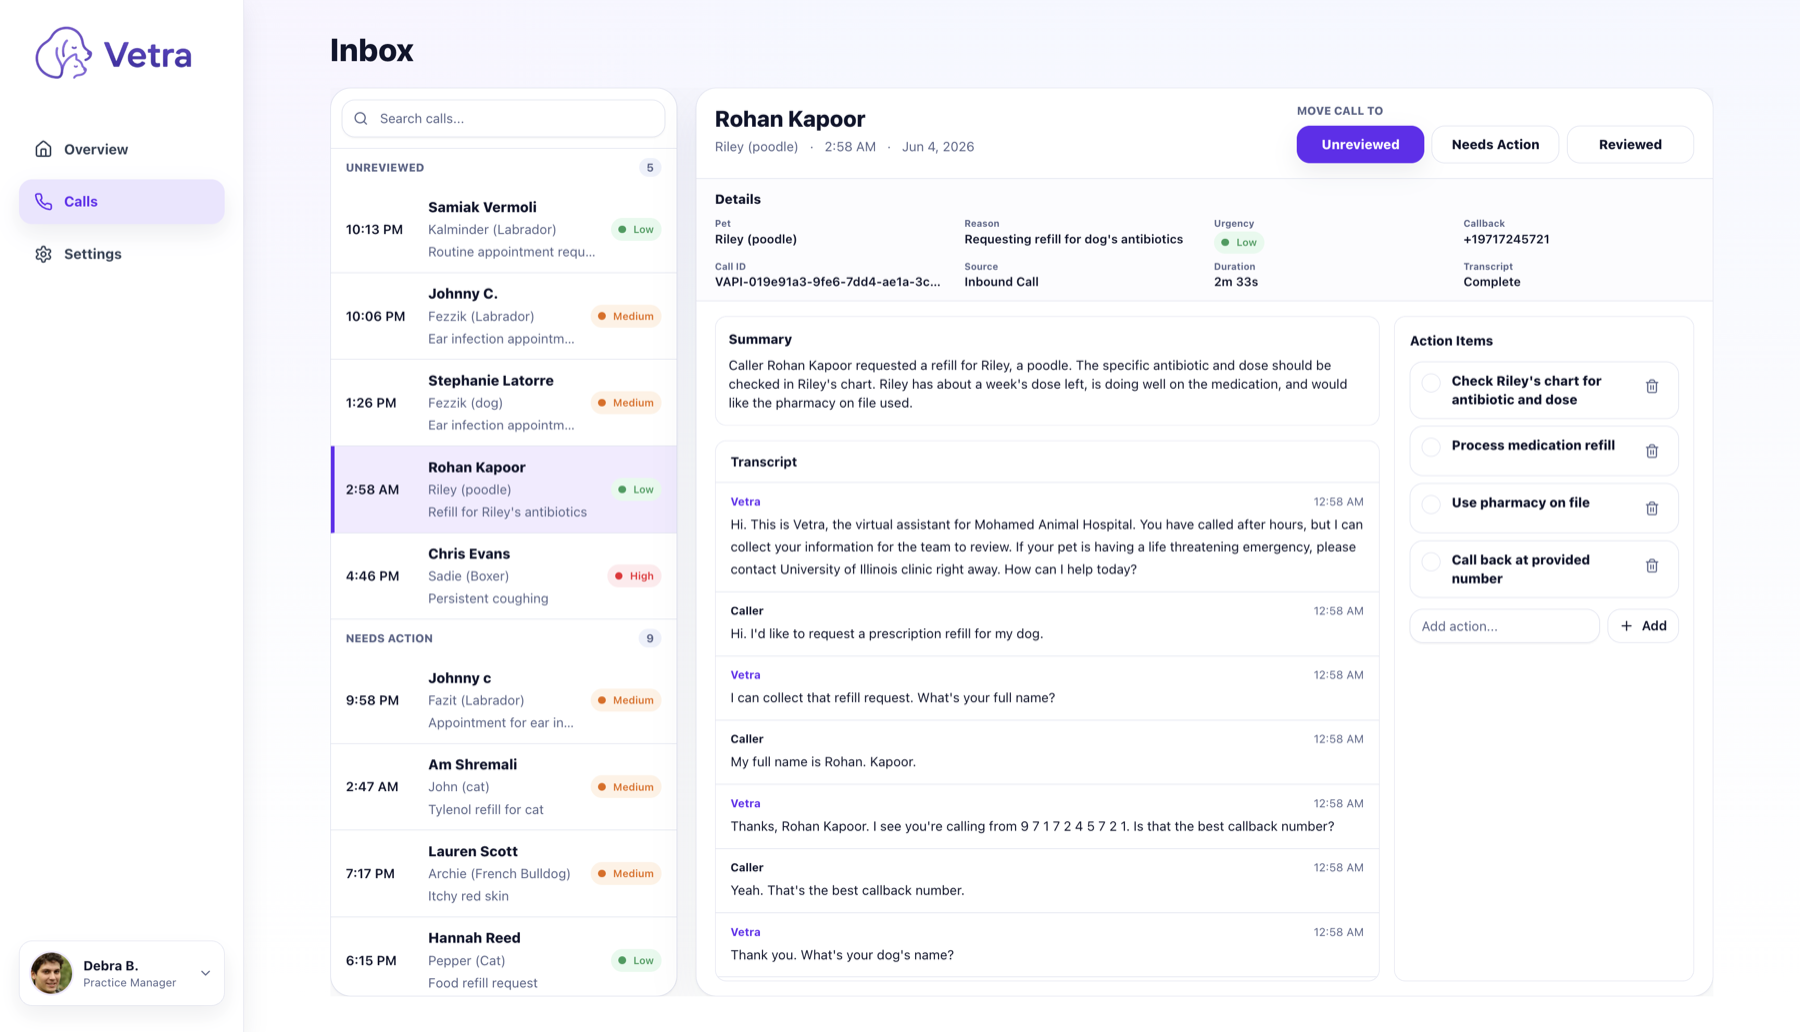Click the Transcript status 'Complete'
The height and width of the screenshot is (1032, 1800).
click(x=1492, y=282)
